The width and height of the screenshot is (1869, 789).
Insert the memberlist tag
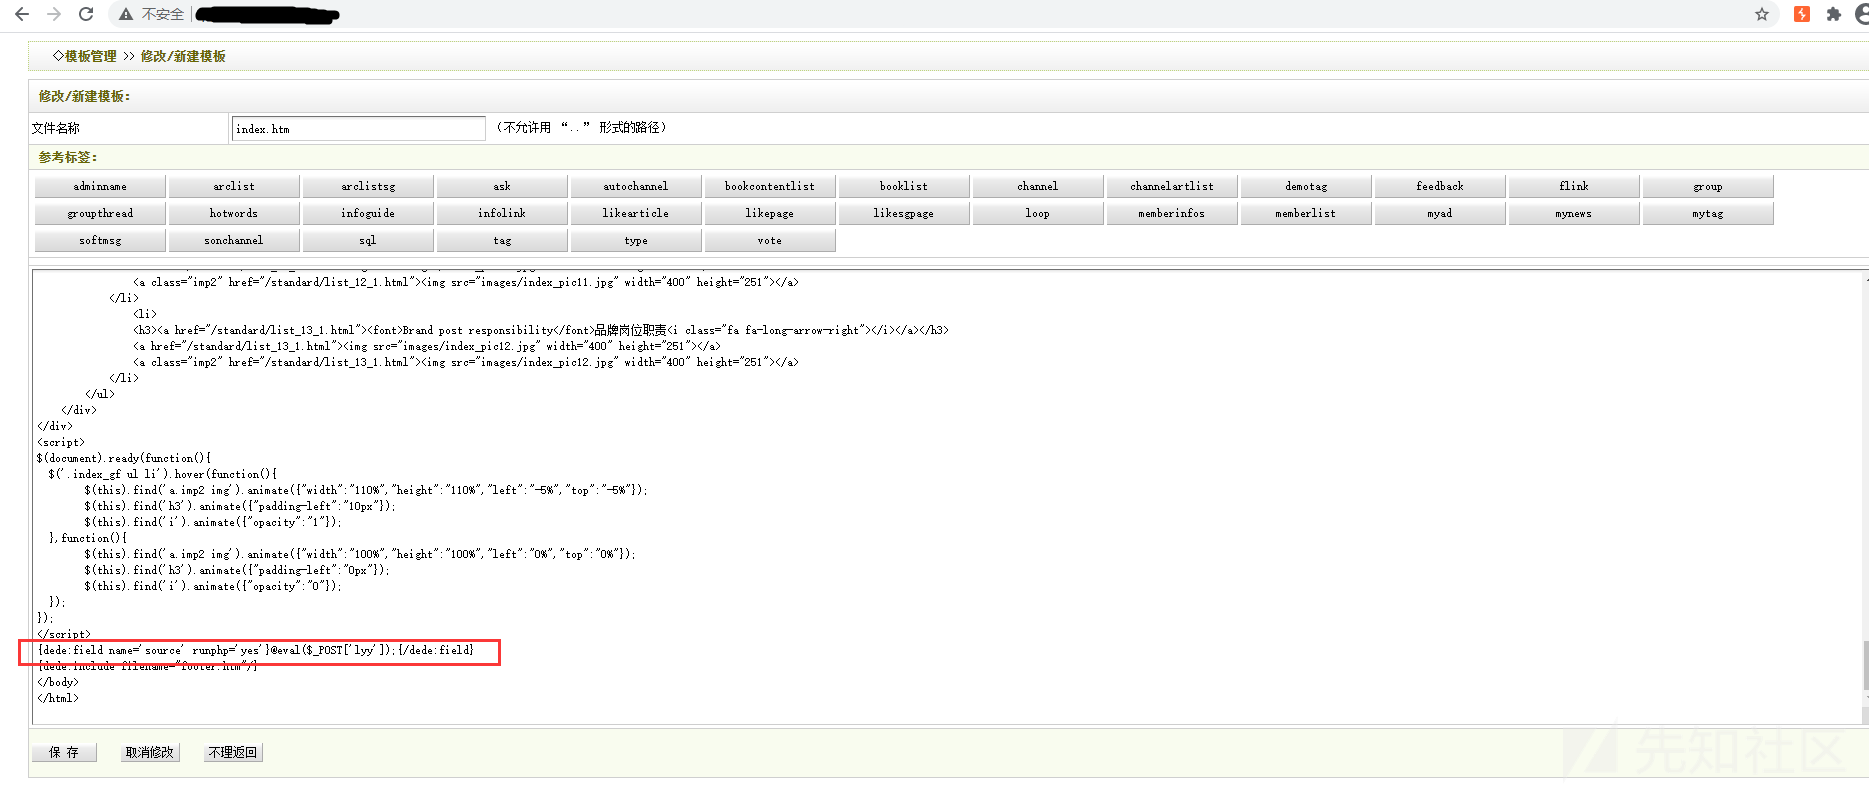point(1306,213)
